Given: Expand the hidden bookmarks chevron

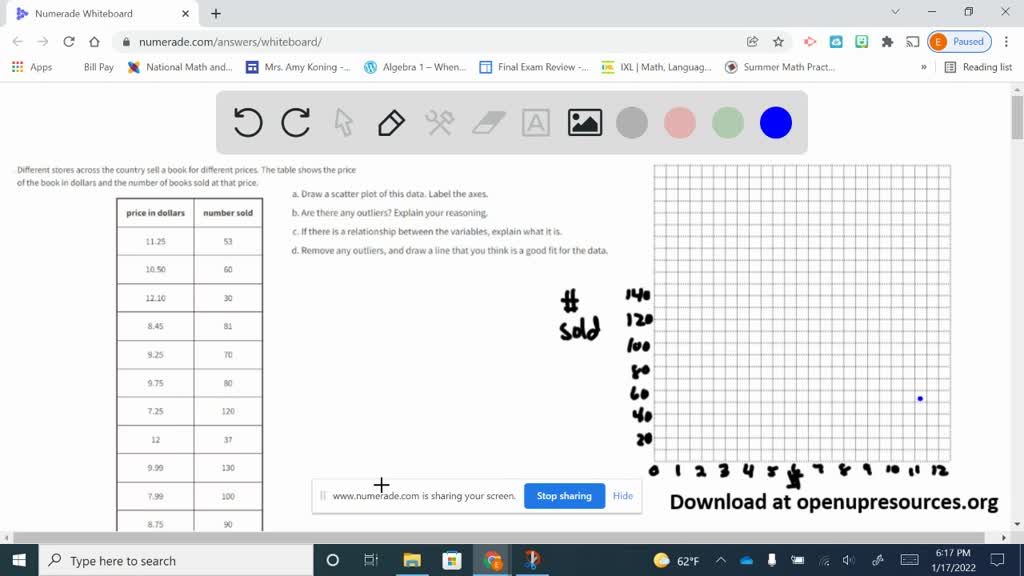Looking at the screenshot, I should click(x=923, y=67).
